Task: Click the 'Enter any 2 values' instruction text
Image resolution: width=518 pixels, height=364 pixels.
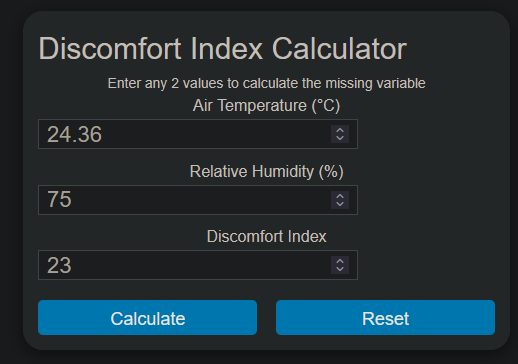Action: point(266,83)
